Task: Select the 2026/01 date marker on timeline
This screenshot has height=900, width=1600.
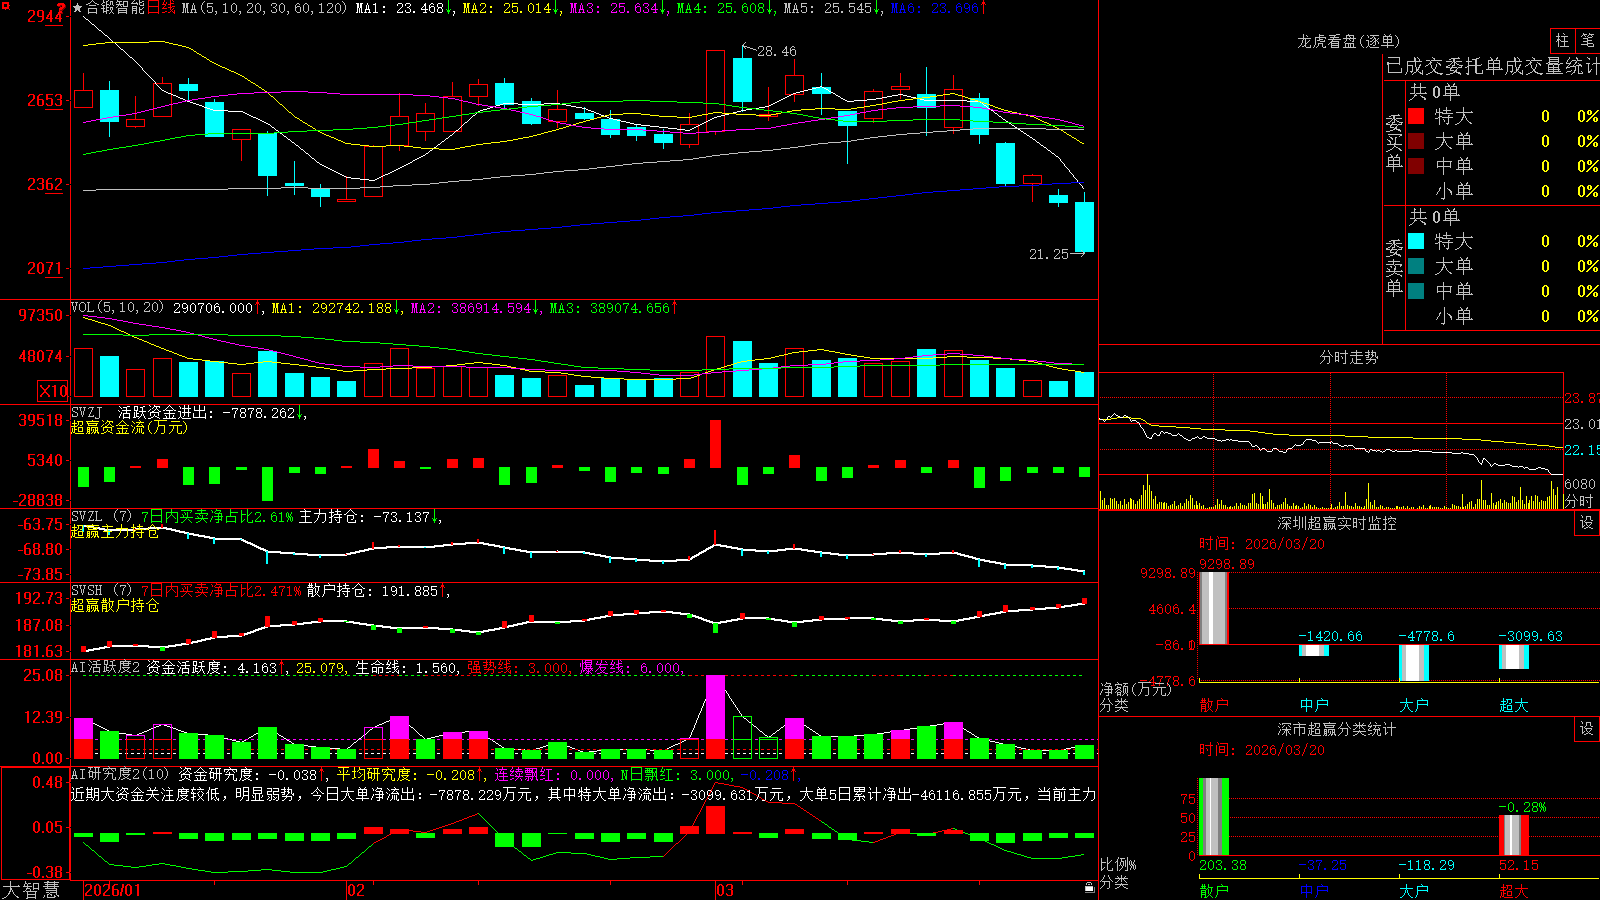Action: tap(113, 890)
